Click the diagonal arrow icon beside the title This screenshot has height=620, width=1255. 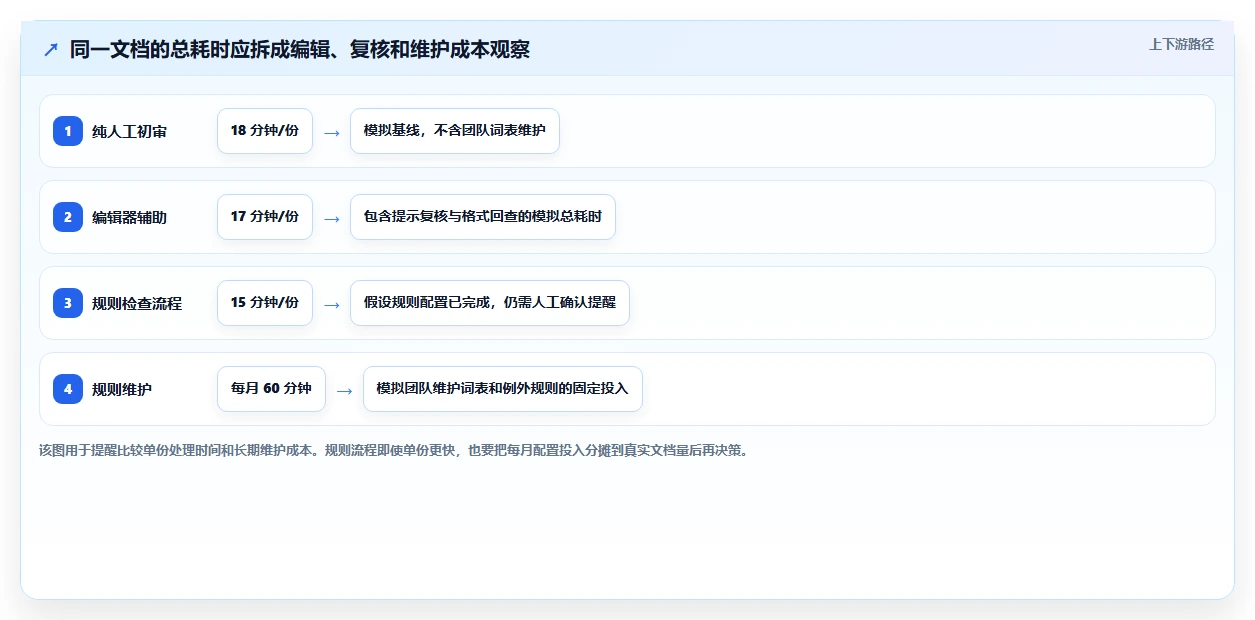tap(51, 50)
